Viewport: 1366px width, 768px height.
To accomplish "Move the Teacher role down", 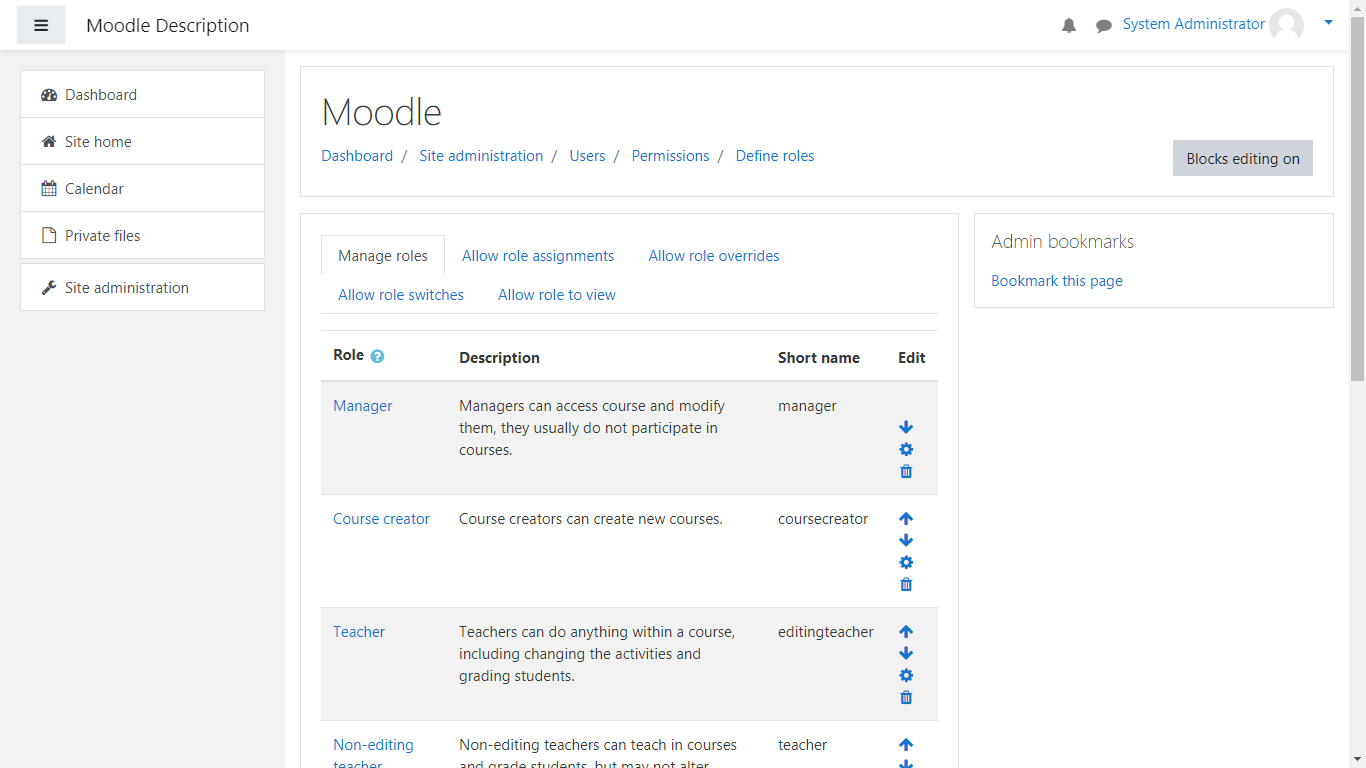I will [906, 653].
